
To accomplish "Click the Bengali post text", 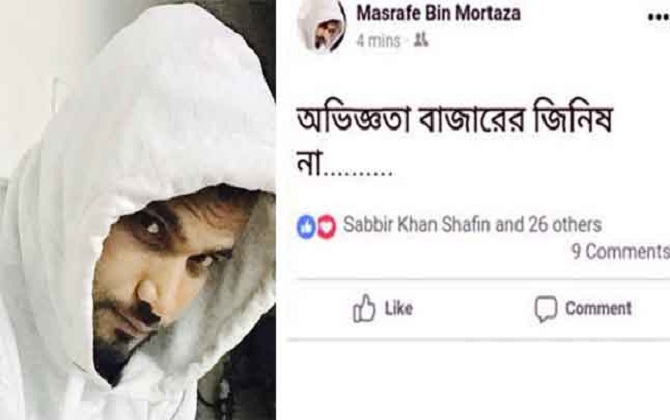I will (455, 139).
